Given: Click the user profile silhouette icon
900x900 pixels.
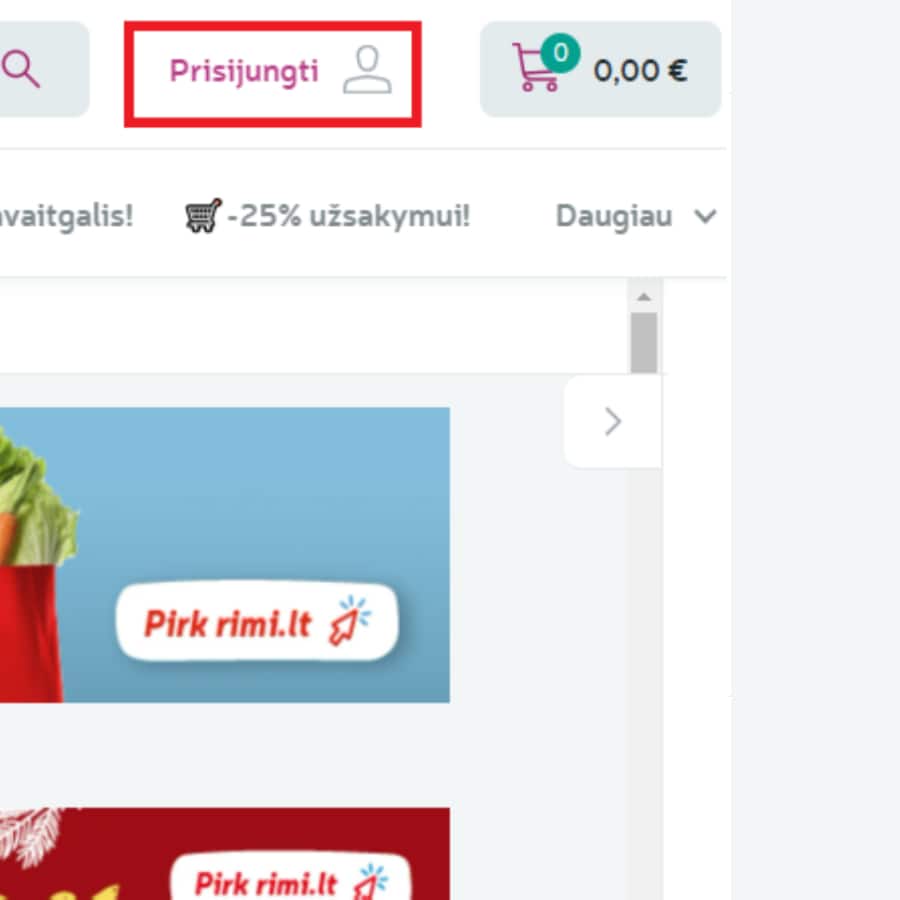Looking at the screenshot, I should [367, 71].
